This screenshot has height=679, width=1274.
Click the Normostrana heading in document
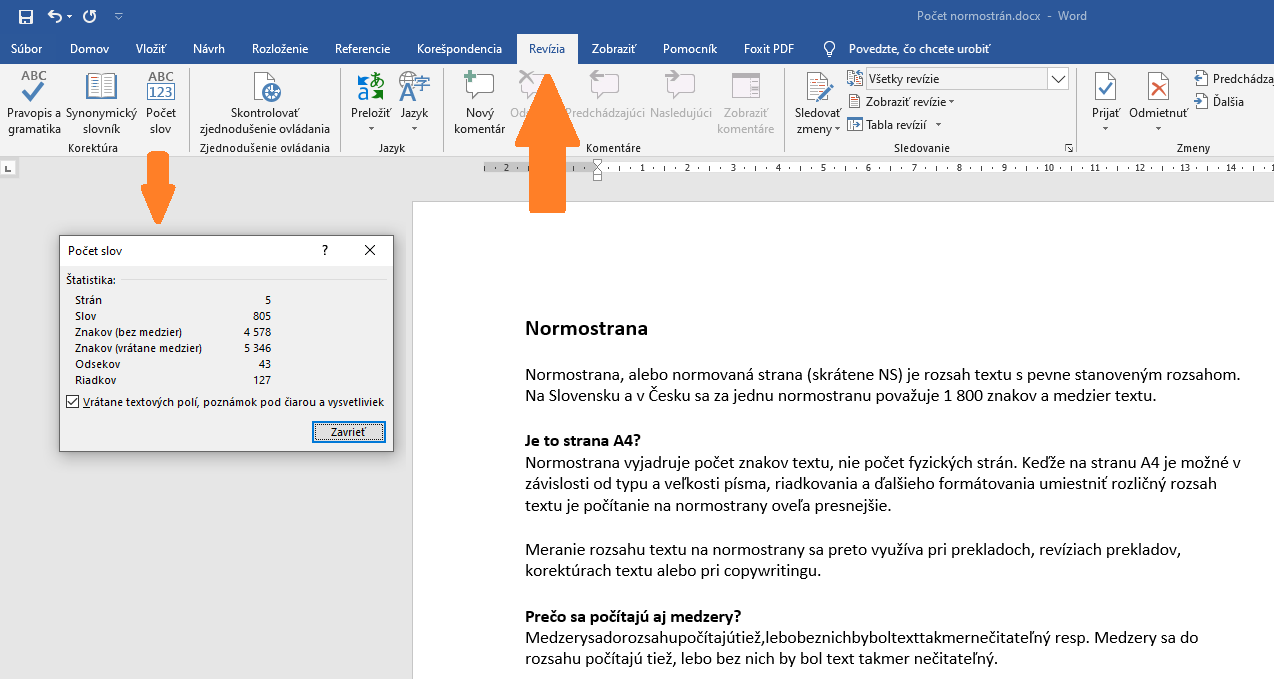point(586,328)
